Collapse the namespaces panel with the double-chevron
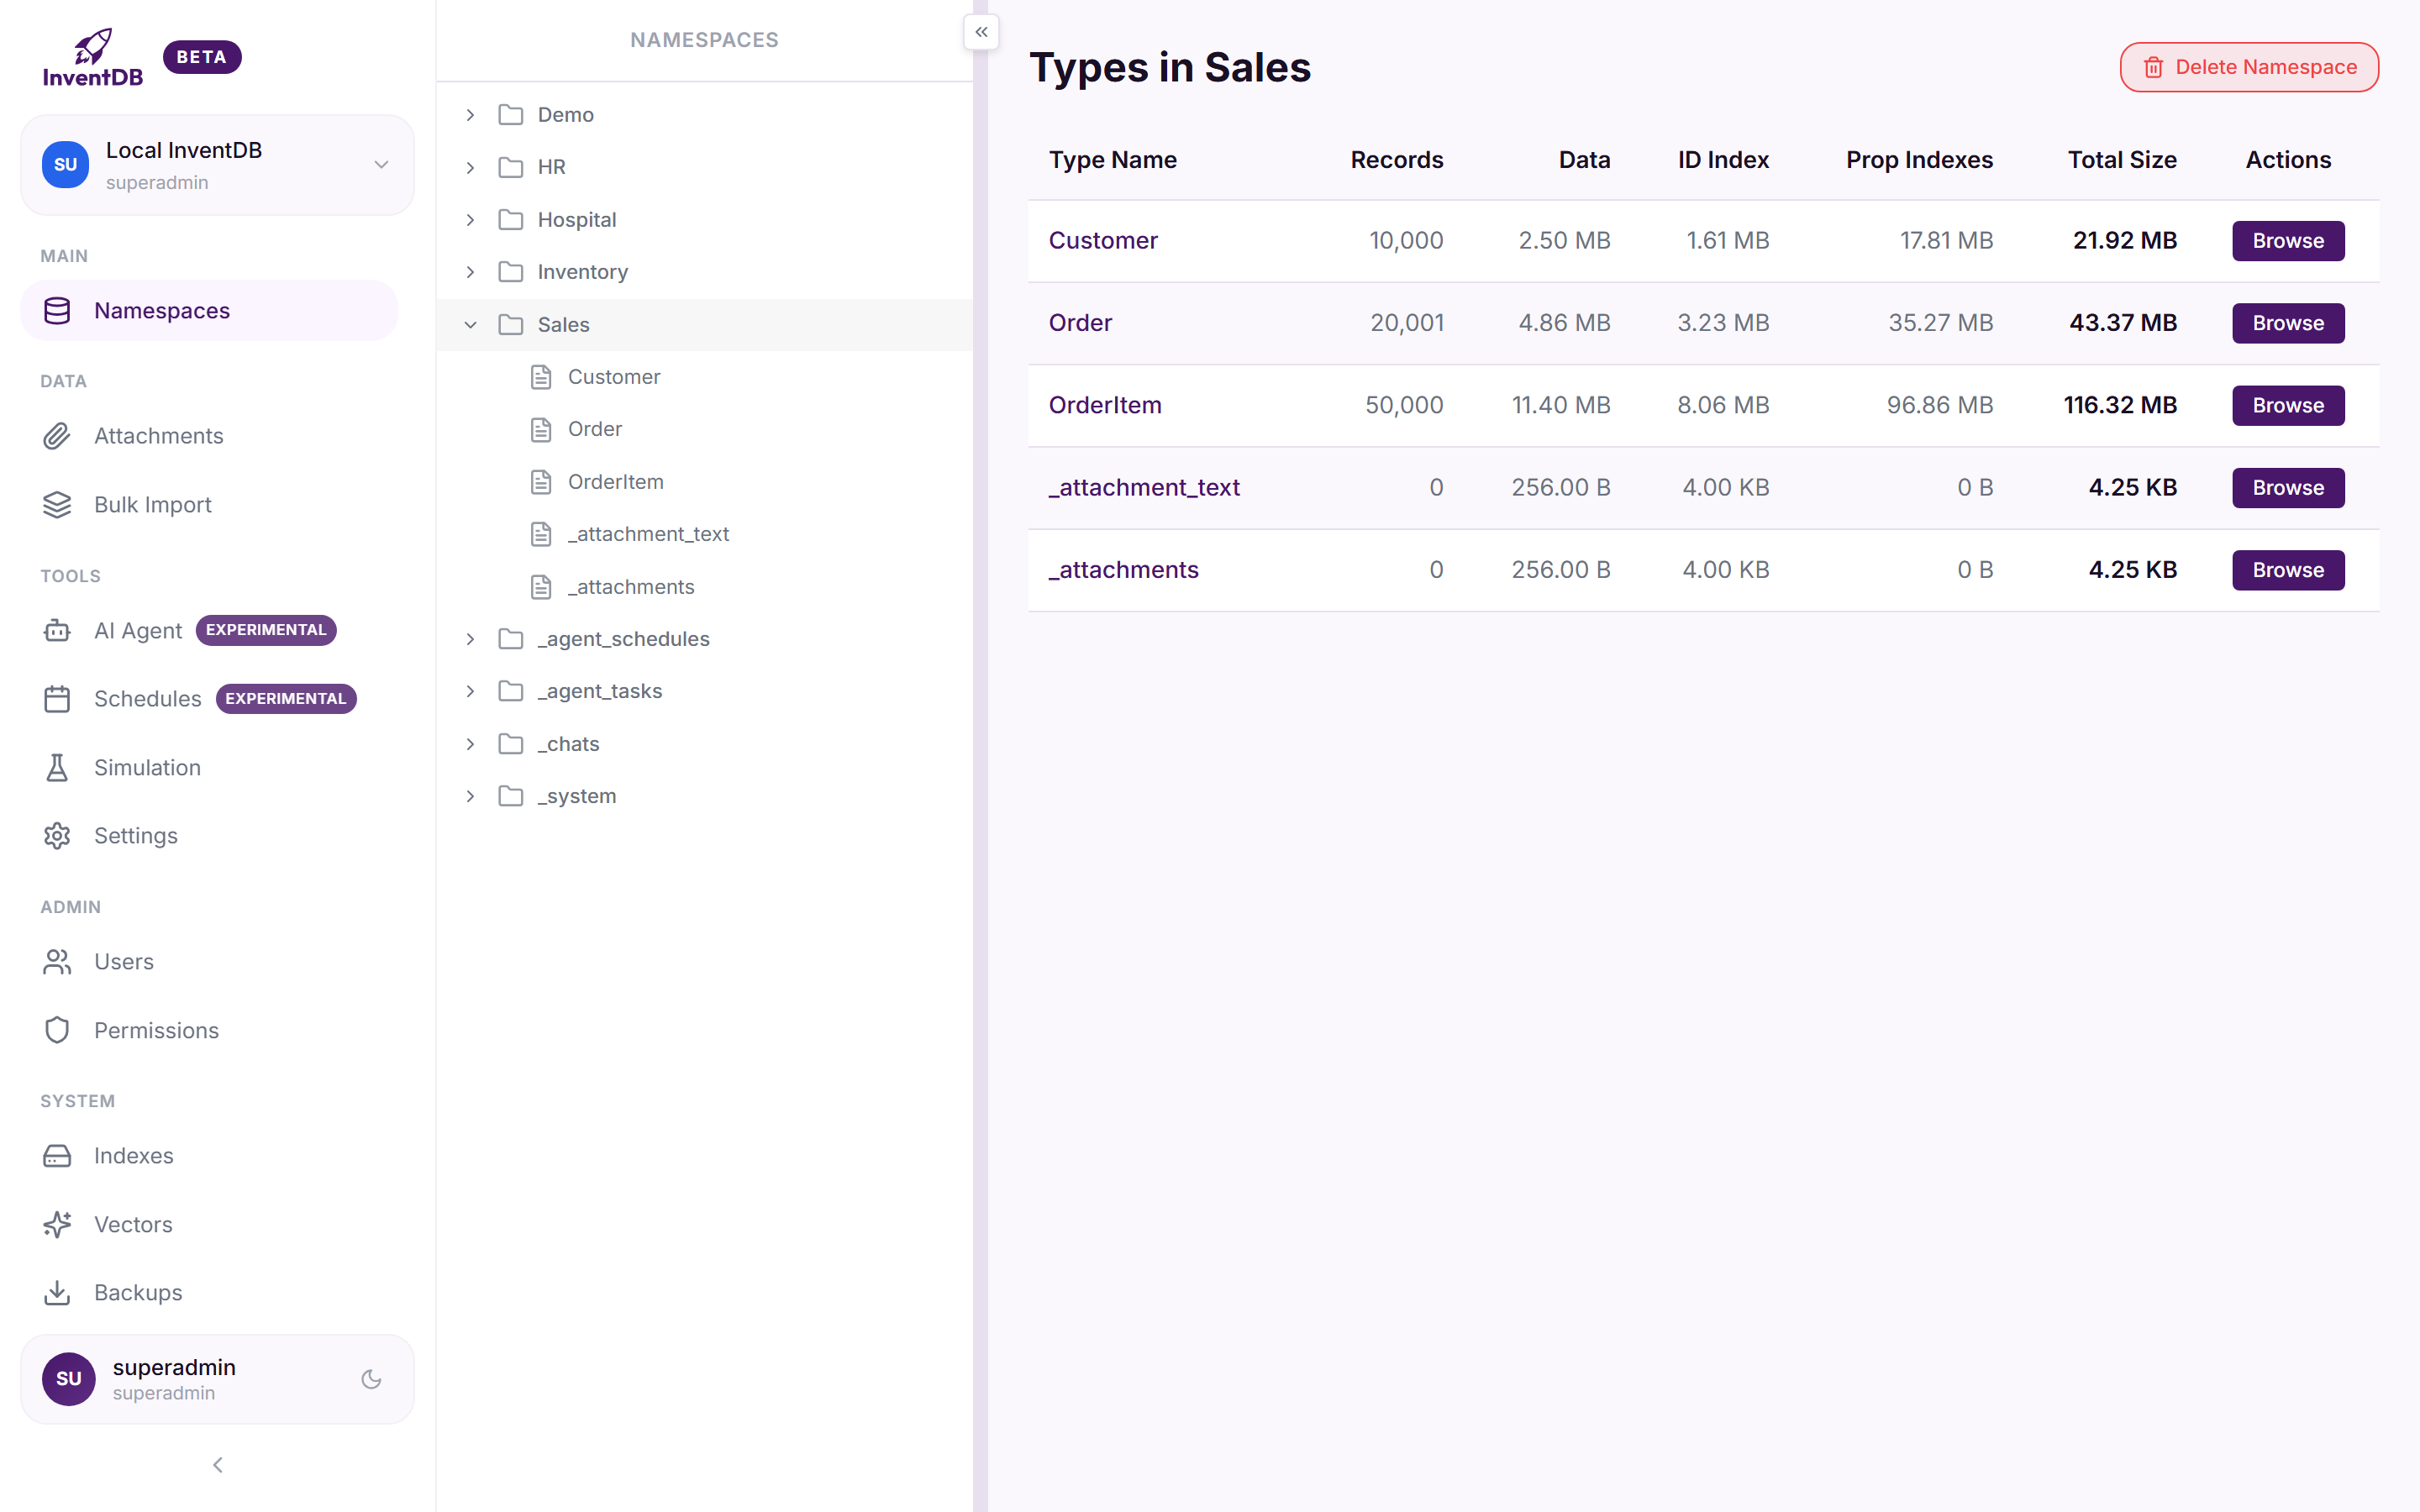 click(x=981, y=32)
